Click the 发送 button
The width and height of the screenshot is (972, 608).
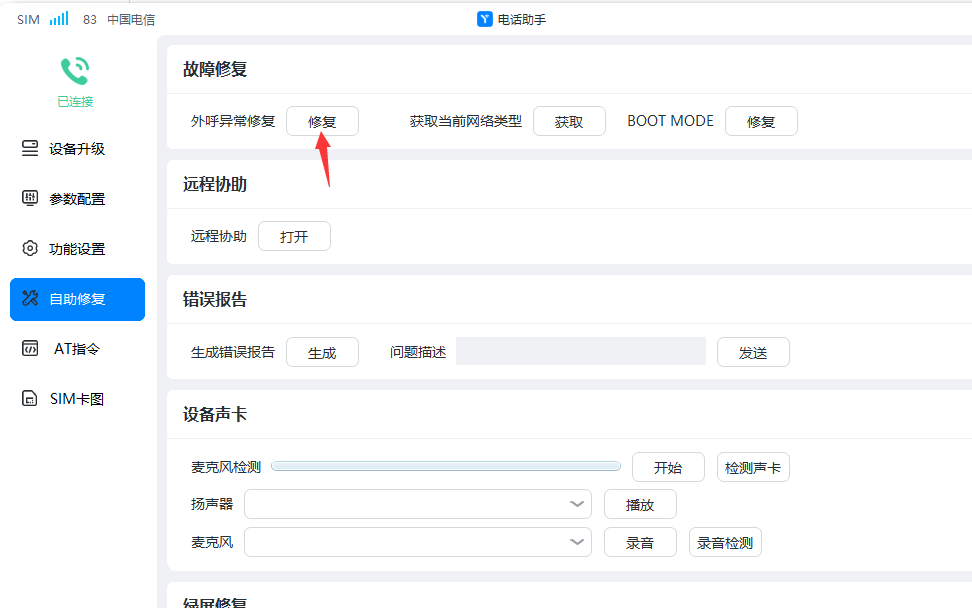pos(753,352)
